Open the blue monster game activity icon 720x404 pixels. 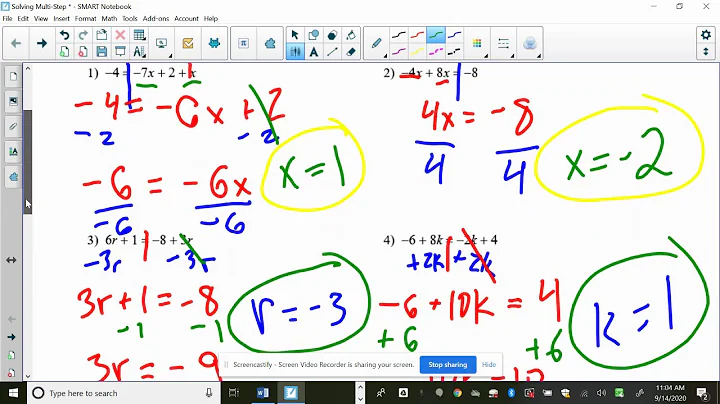point(214,43)
